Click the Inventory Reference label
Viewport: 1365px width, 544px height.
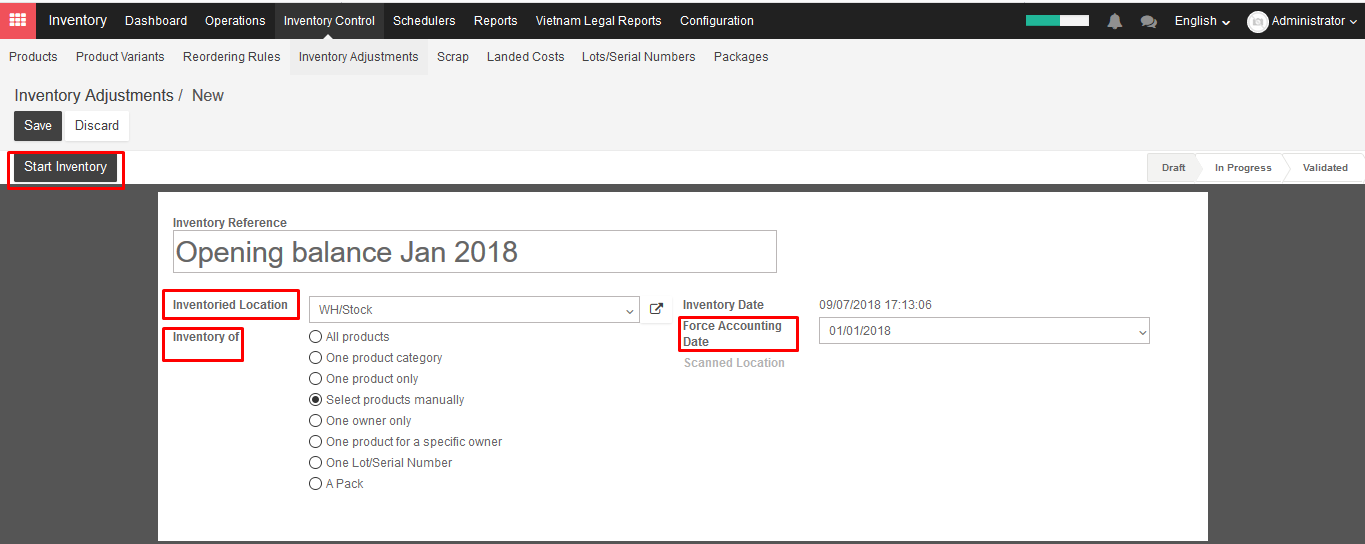pos(230,223)
